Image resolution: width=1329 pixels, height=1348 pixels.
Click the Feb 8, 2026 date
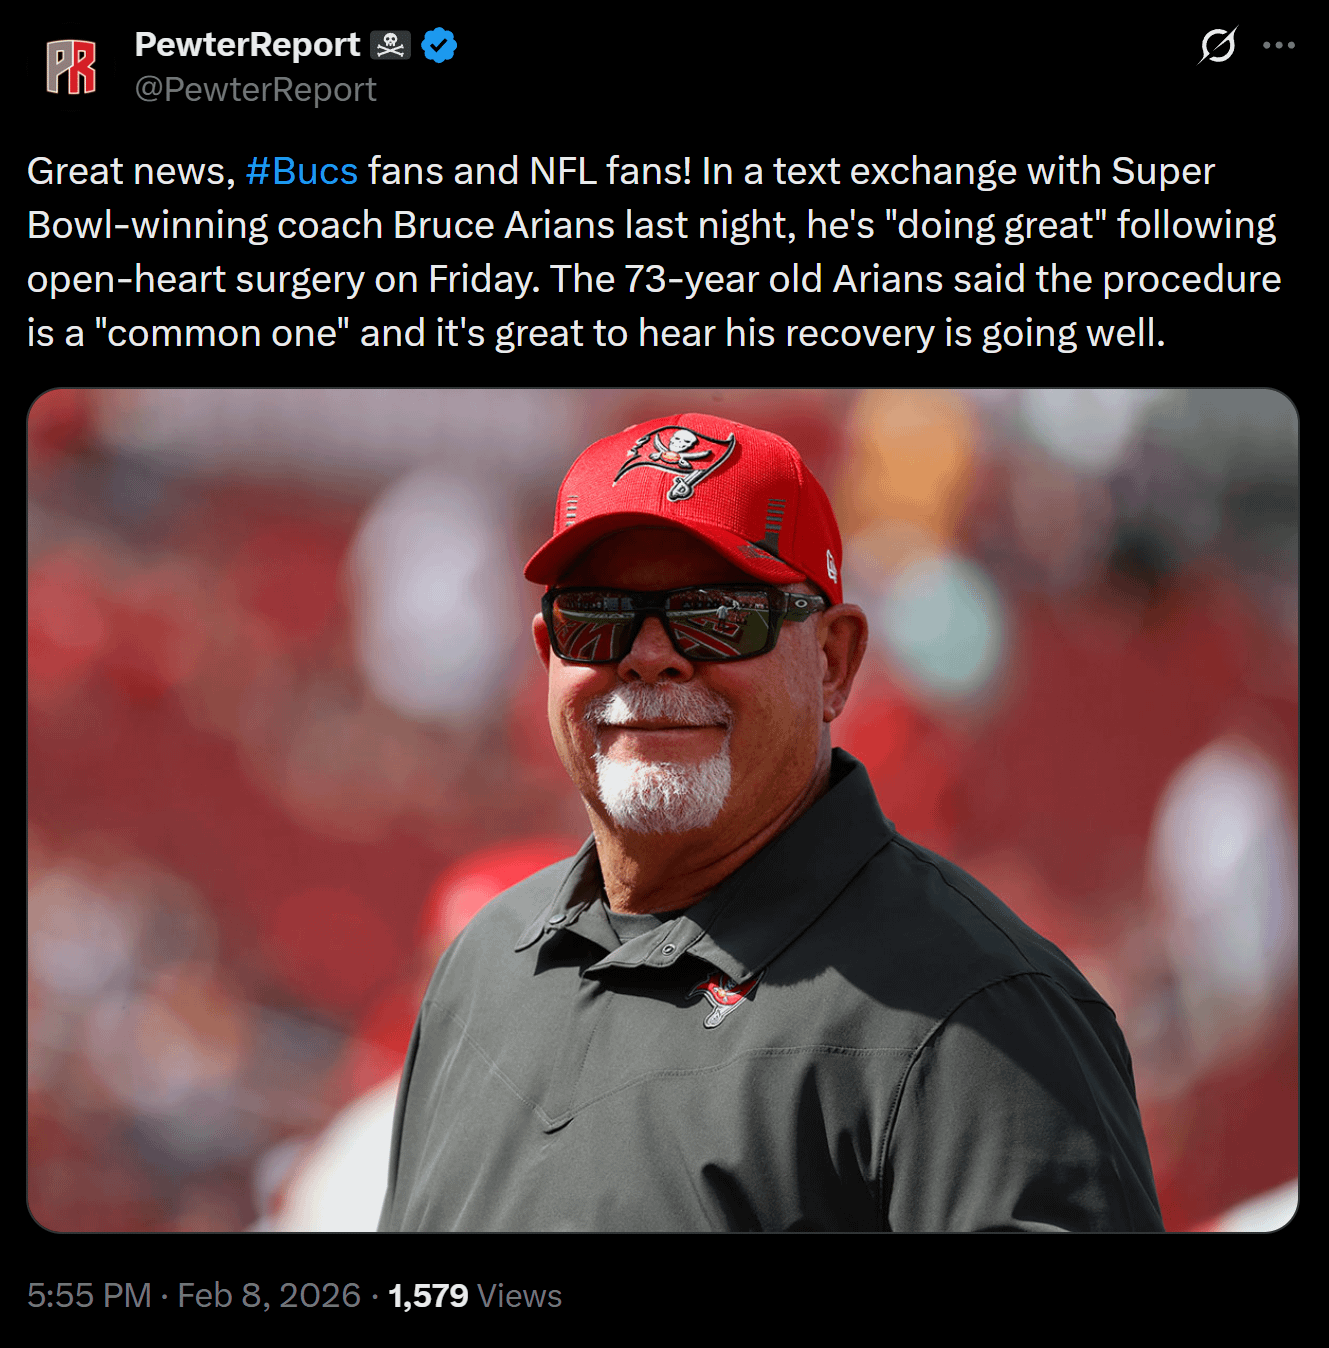coord(269,1295)
